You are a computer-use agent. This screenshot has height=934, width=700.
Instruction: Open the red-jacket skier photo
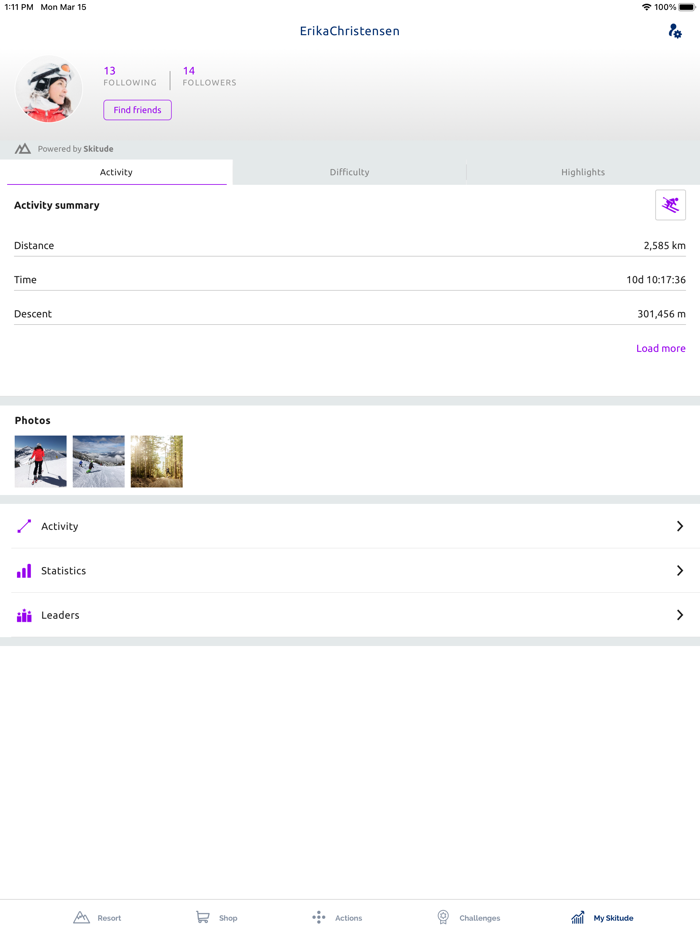[x=41, y=462]
